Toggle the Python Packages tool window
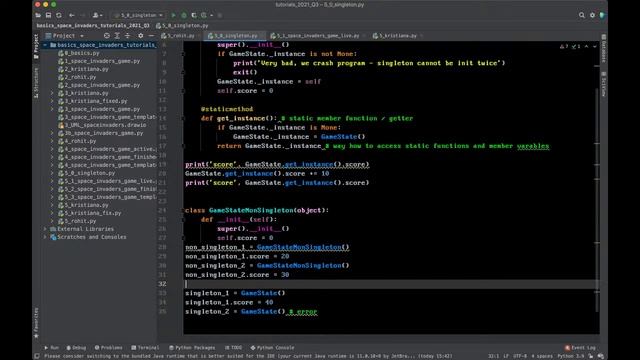Image resolution: width=640 pixels, height=360 pixels. click(192, 348)
